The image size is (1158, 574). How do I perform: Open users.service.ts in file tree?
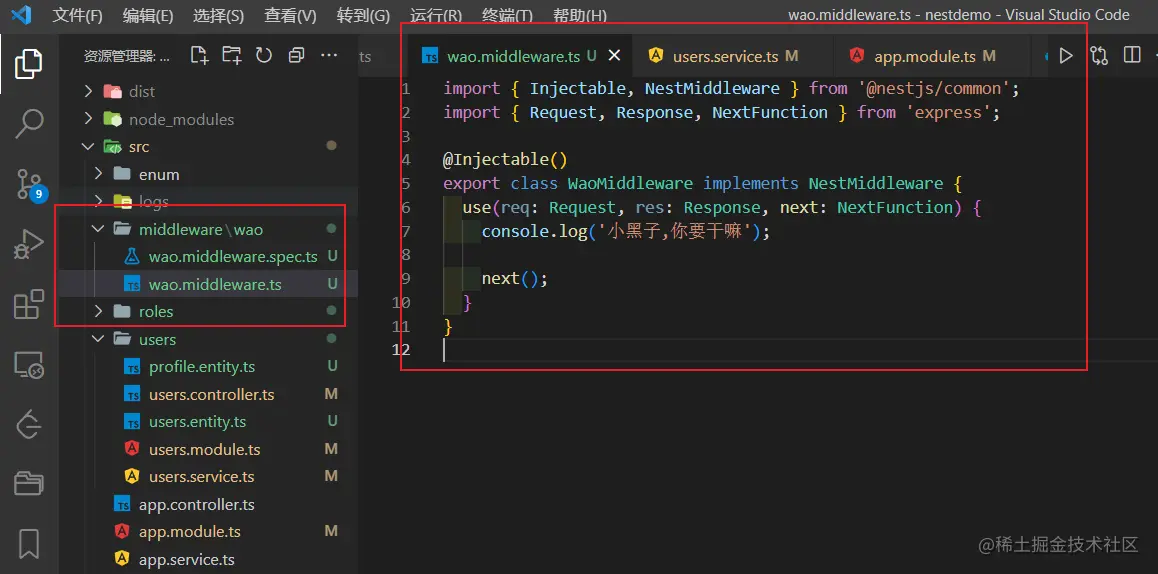(202, 477)
